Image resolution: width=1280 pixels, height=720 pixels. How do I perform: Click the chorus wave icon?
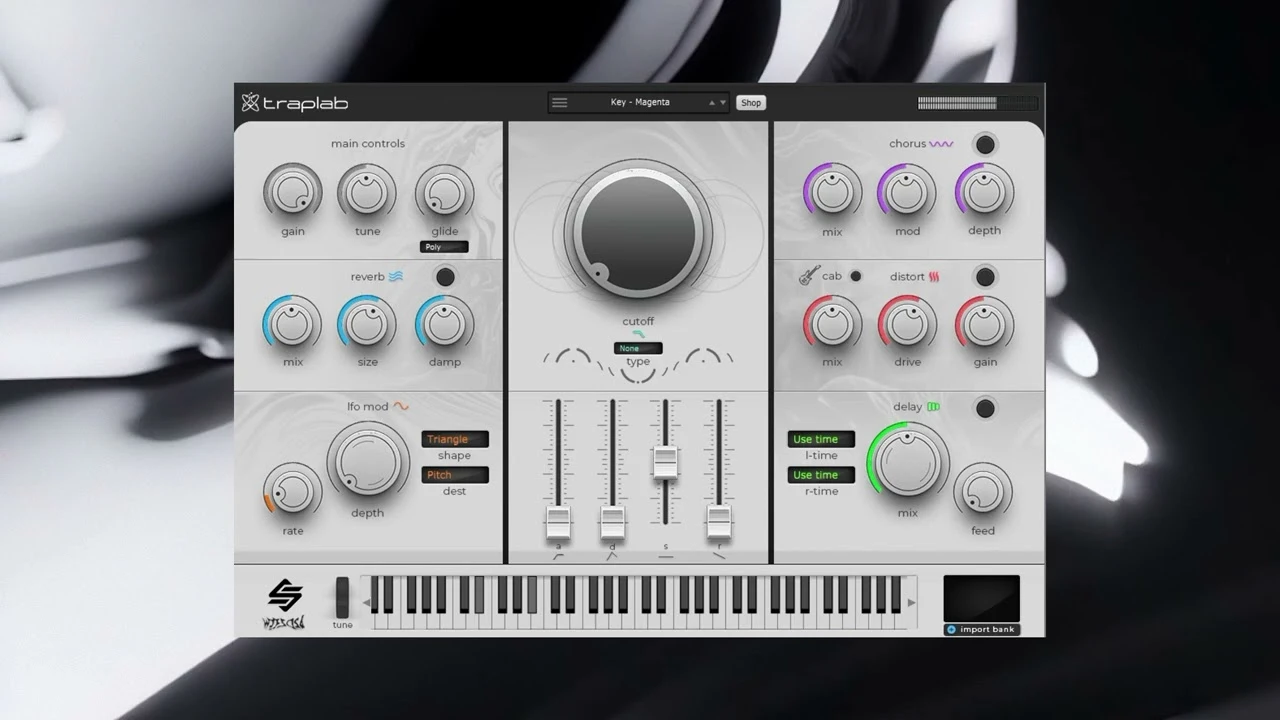[941, 144]
